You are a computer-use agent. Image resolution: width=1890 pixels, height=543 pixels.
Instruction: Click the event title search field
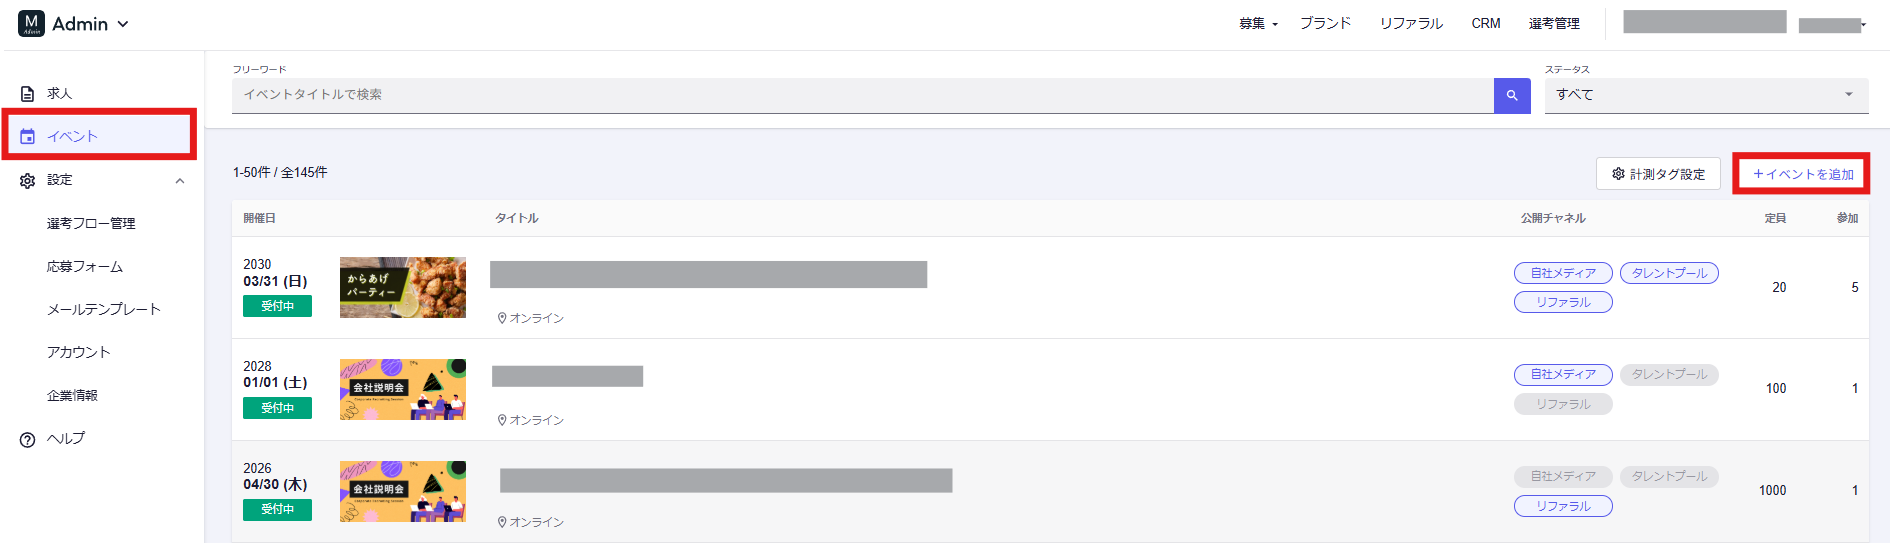pyautogui.click(x=862, y=95)
